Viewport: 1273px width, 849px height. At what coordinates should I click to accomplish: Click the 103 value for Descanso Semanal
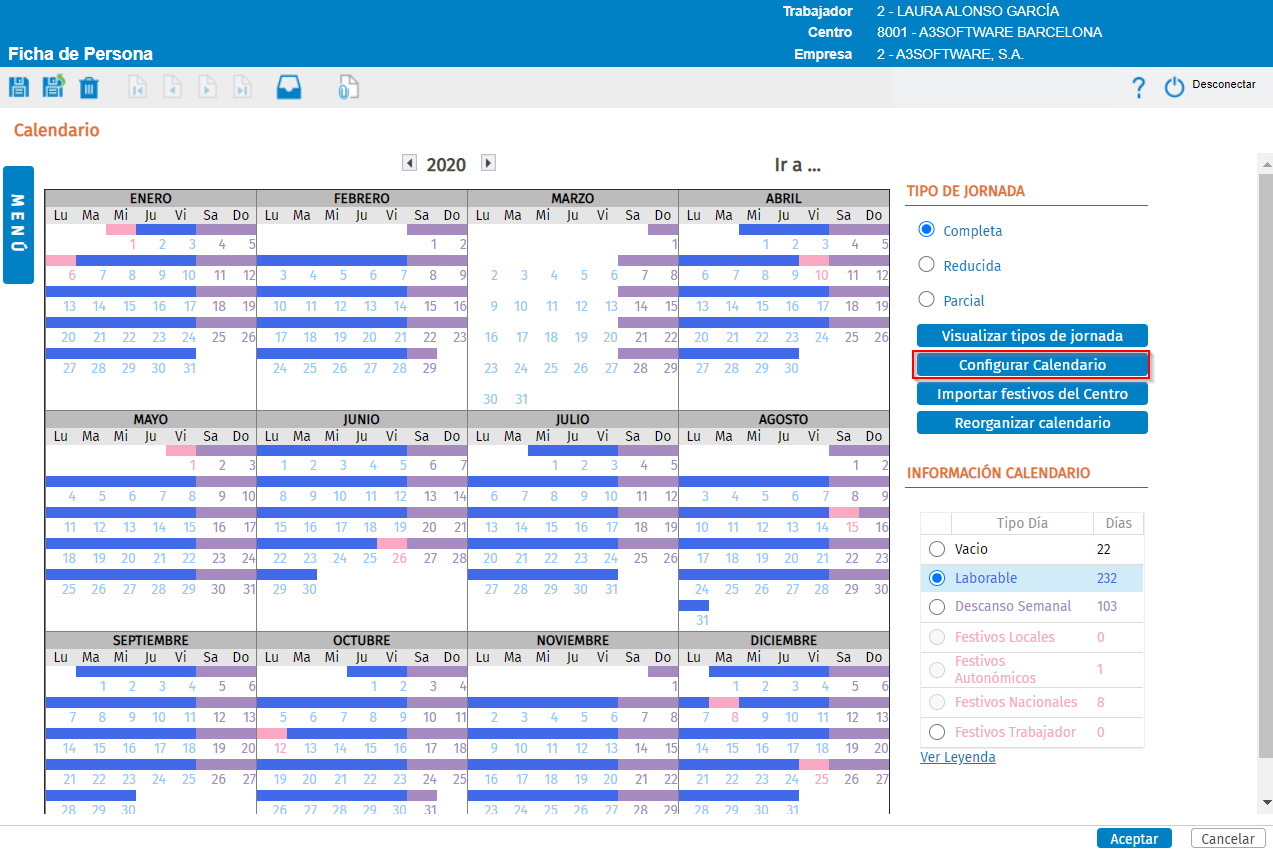(1107, 607)
